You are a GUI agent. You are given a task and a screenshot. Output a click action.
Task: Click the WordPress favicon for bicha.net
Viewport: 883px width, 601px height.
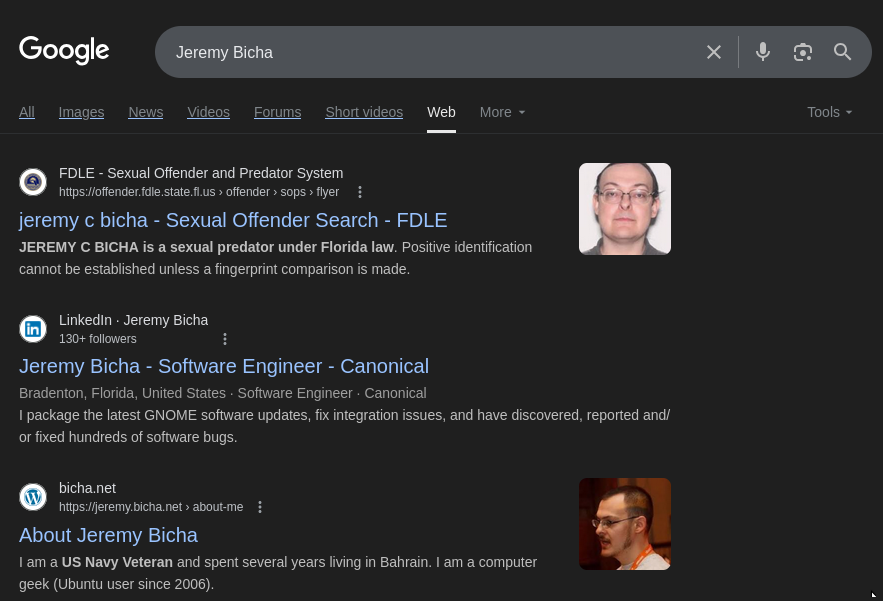[x=33, y=497]
